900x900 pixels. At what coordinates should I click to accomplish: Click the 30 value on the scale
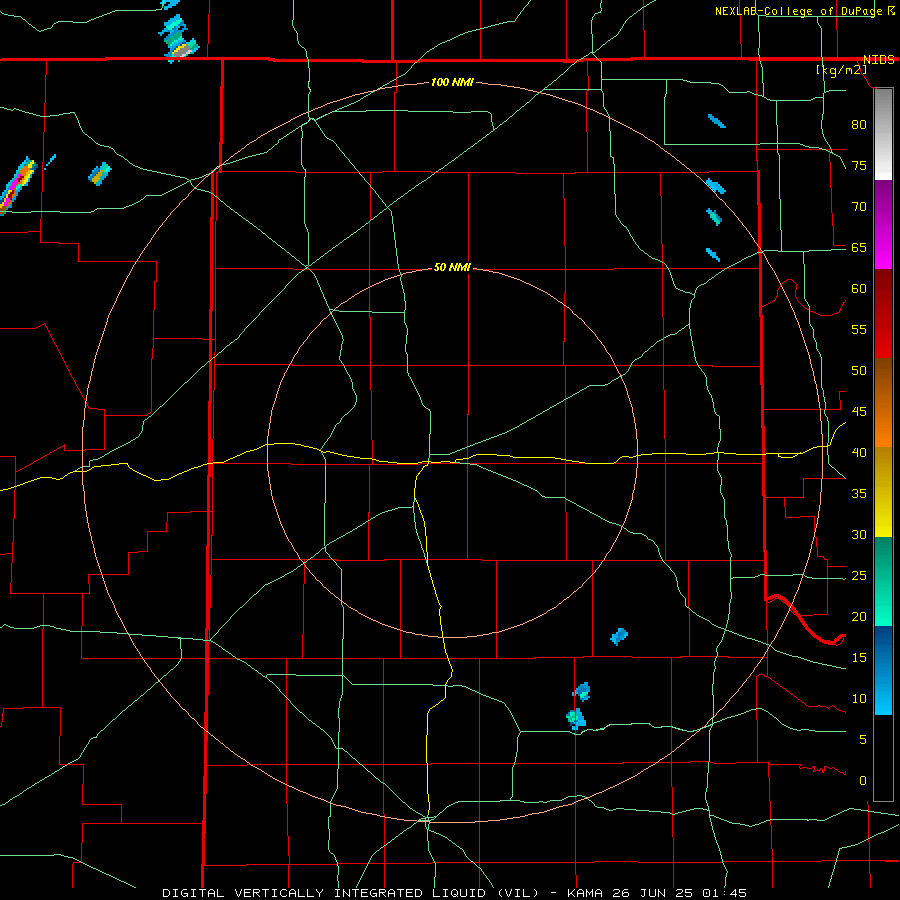pos(859,535)
